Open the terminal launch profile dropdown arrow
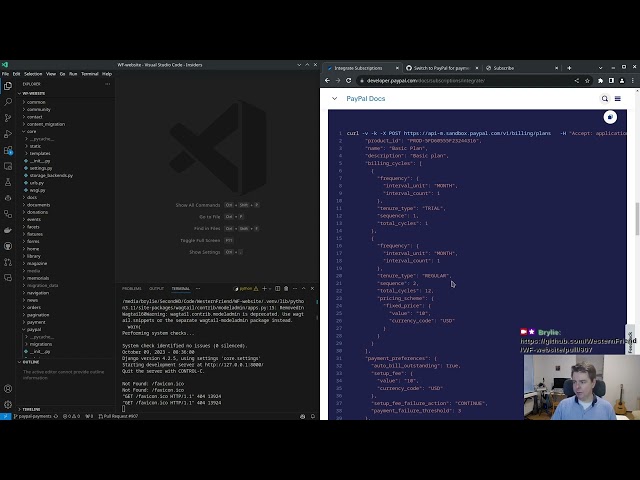The height and width of the screenshot is (480, 640). point(270,289)
